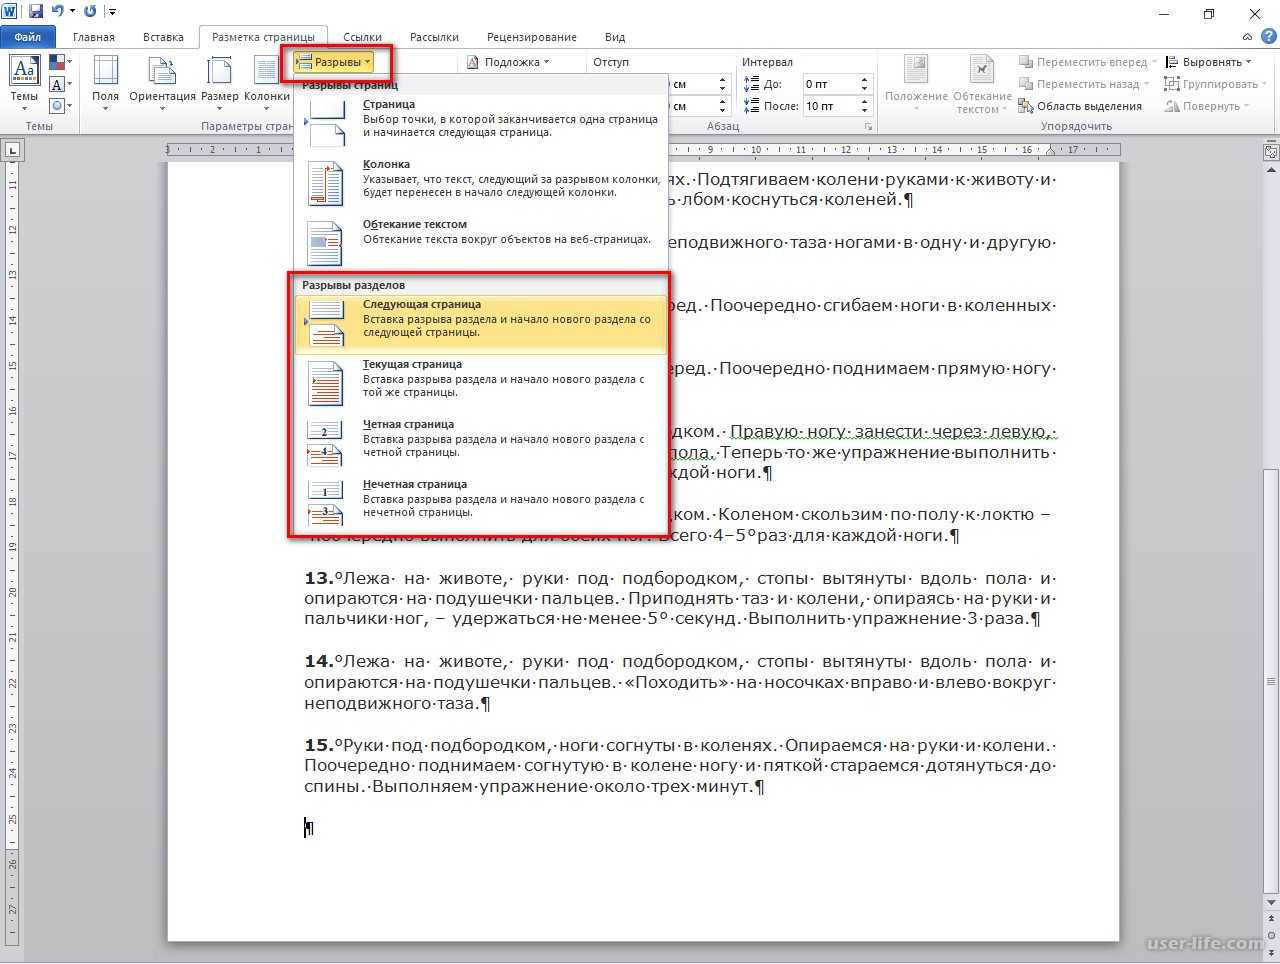Screen dimensions: 1280x964
Task: Insert Текущая страница section break
Action: (x=481, y=383)
